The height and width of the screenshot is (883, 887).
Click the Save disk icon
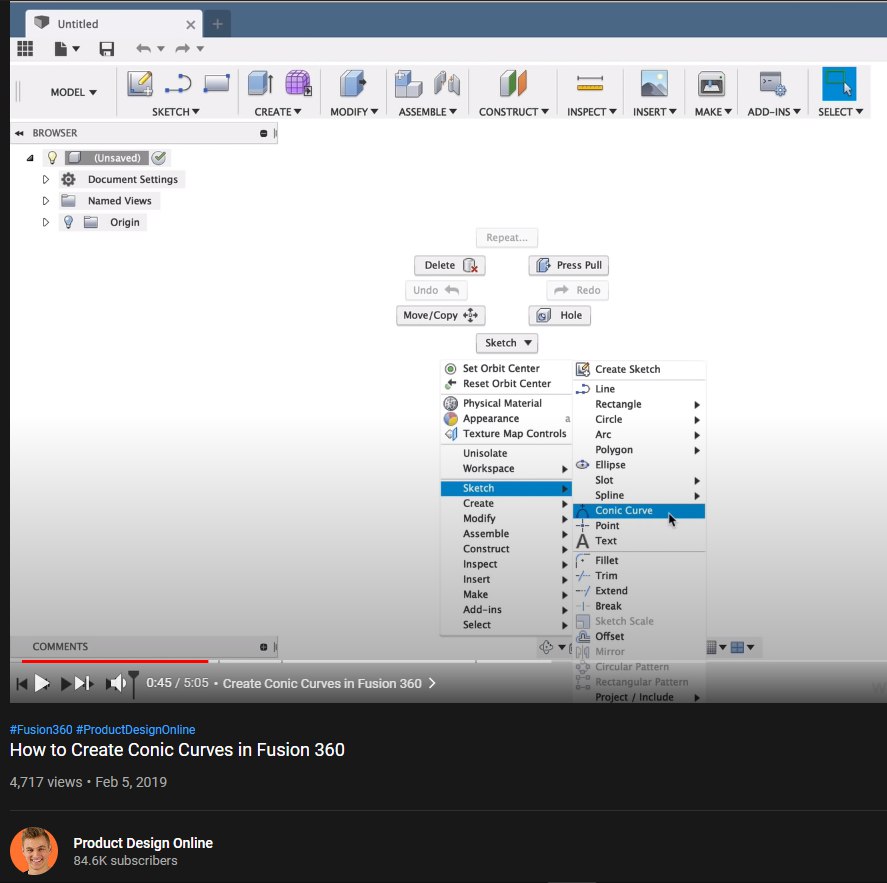[106, 49]
